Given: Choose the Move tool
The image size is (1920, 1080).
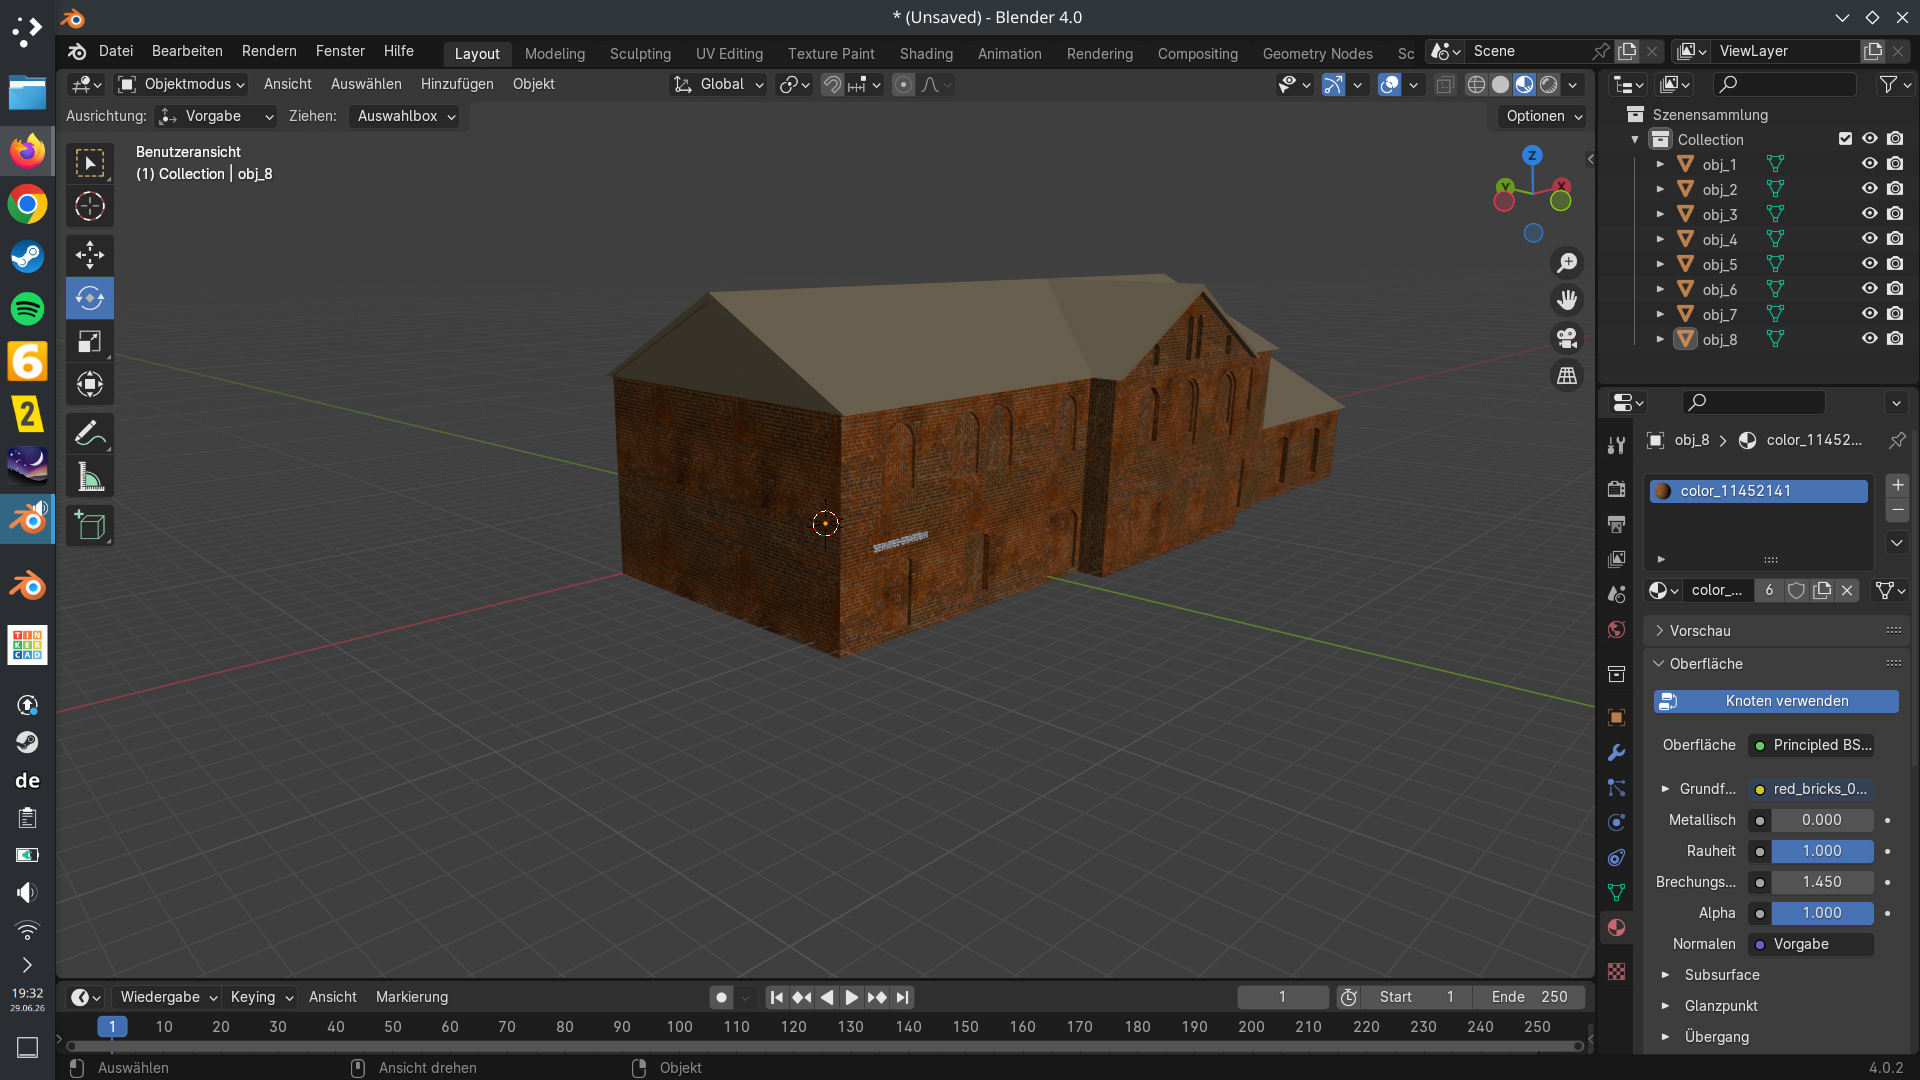Looking at the screenshot, I should click(x=90, y=255).
